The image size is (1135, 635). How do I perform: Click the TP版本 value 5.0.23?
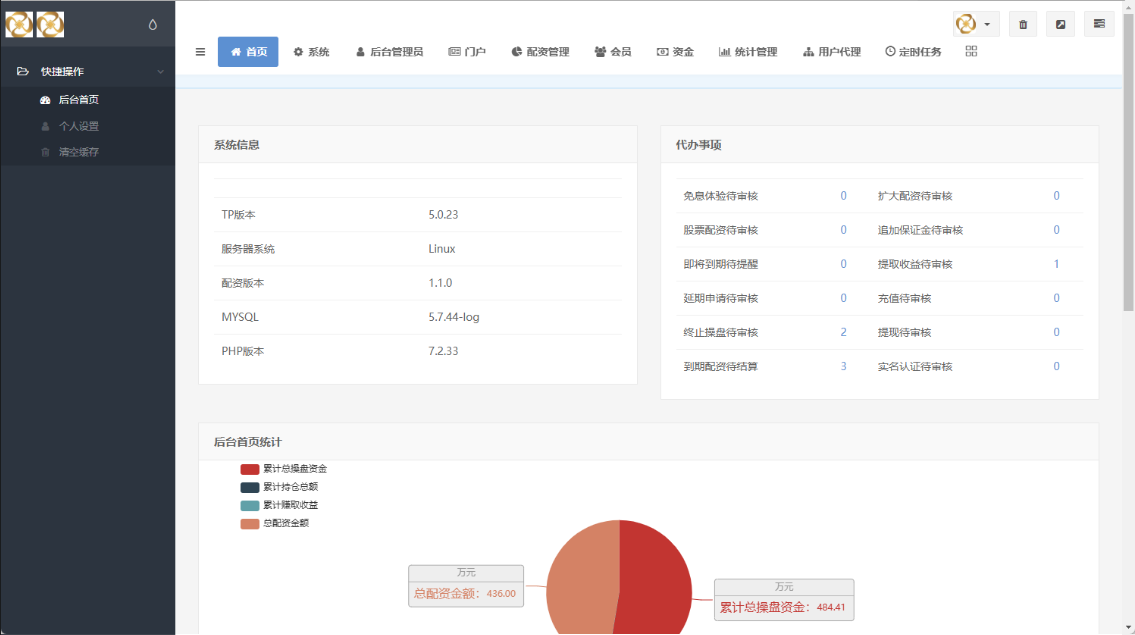point(443,215)
